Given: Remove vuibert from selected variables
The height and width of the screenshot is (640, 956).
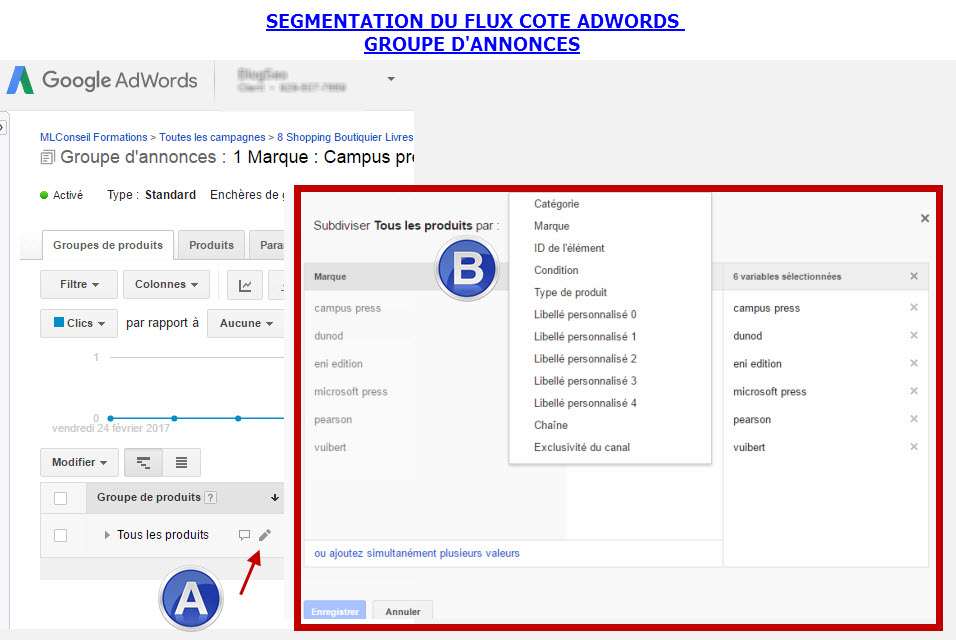Looking at the screenshot, I should coord(914,447).
